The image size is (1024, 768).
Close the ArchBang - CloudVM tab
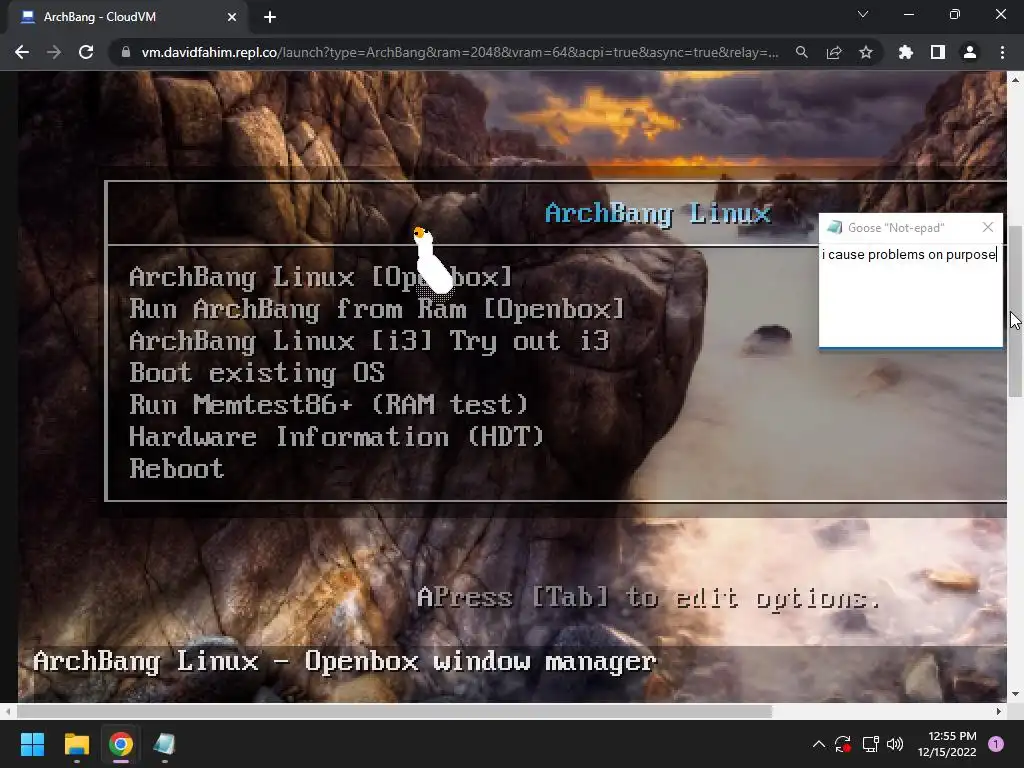pos(232,17)
